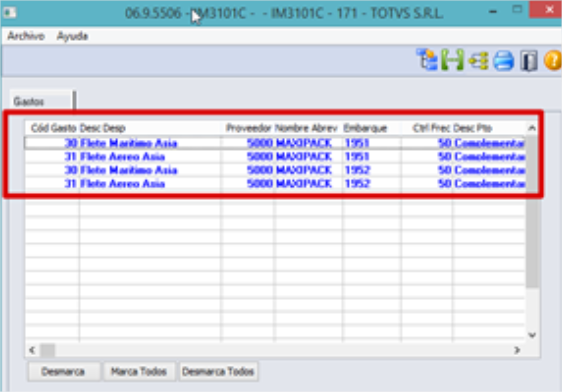Click the Proveedor column header
Viewport: 562px width, 392px height.
point(247,128)
